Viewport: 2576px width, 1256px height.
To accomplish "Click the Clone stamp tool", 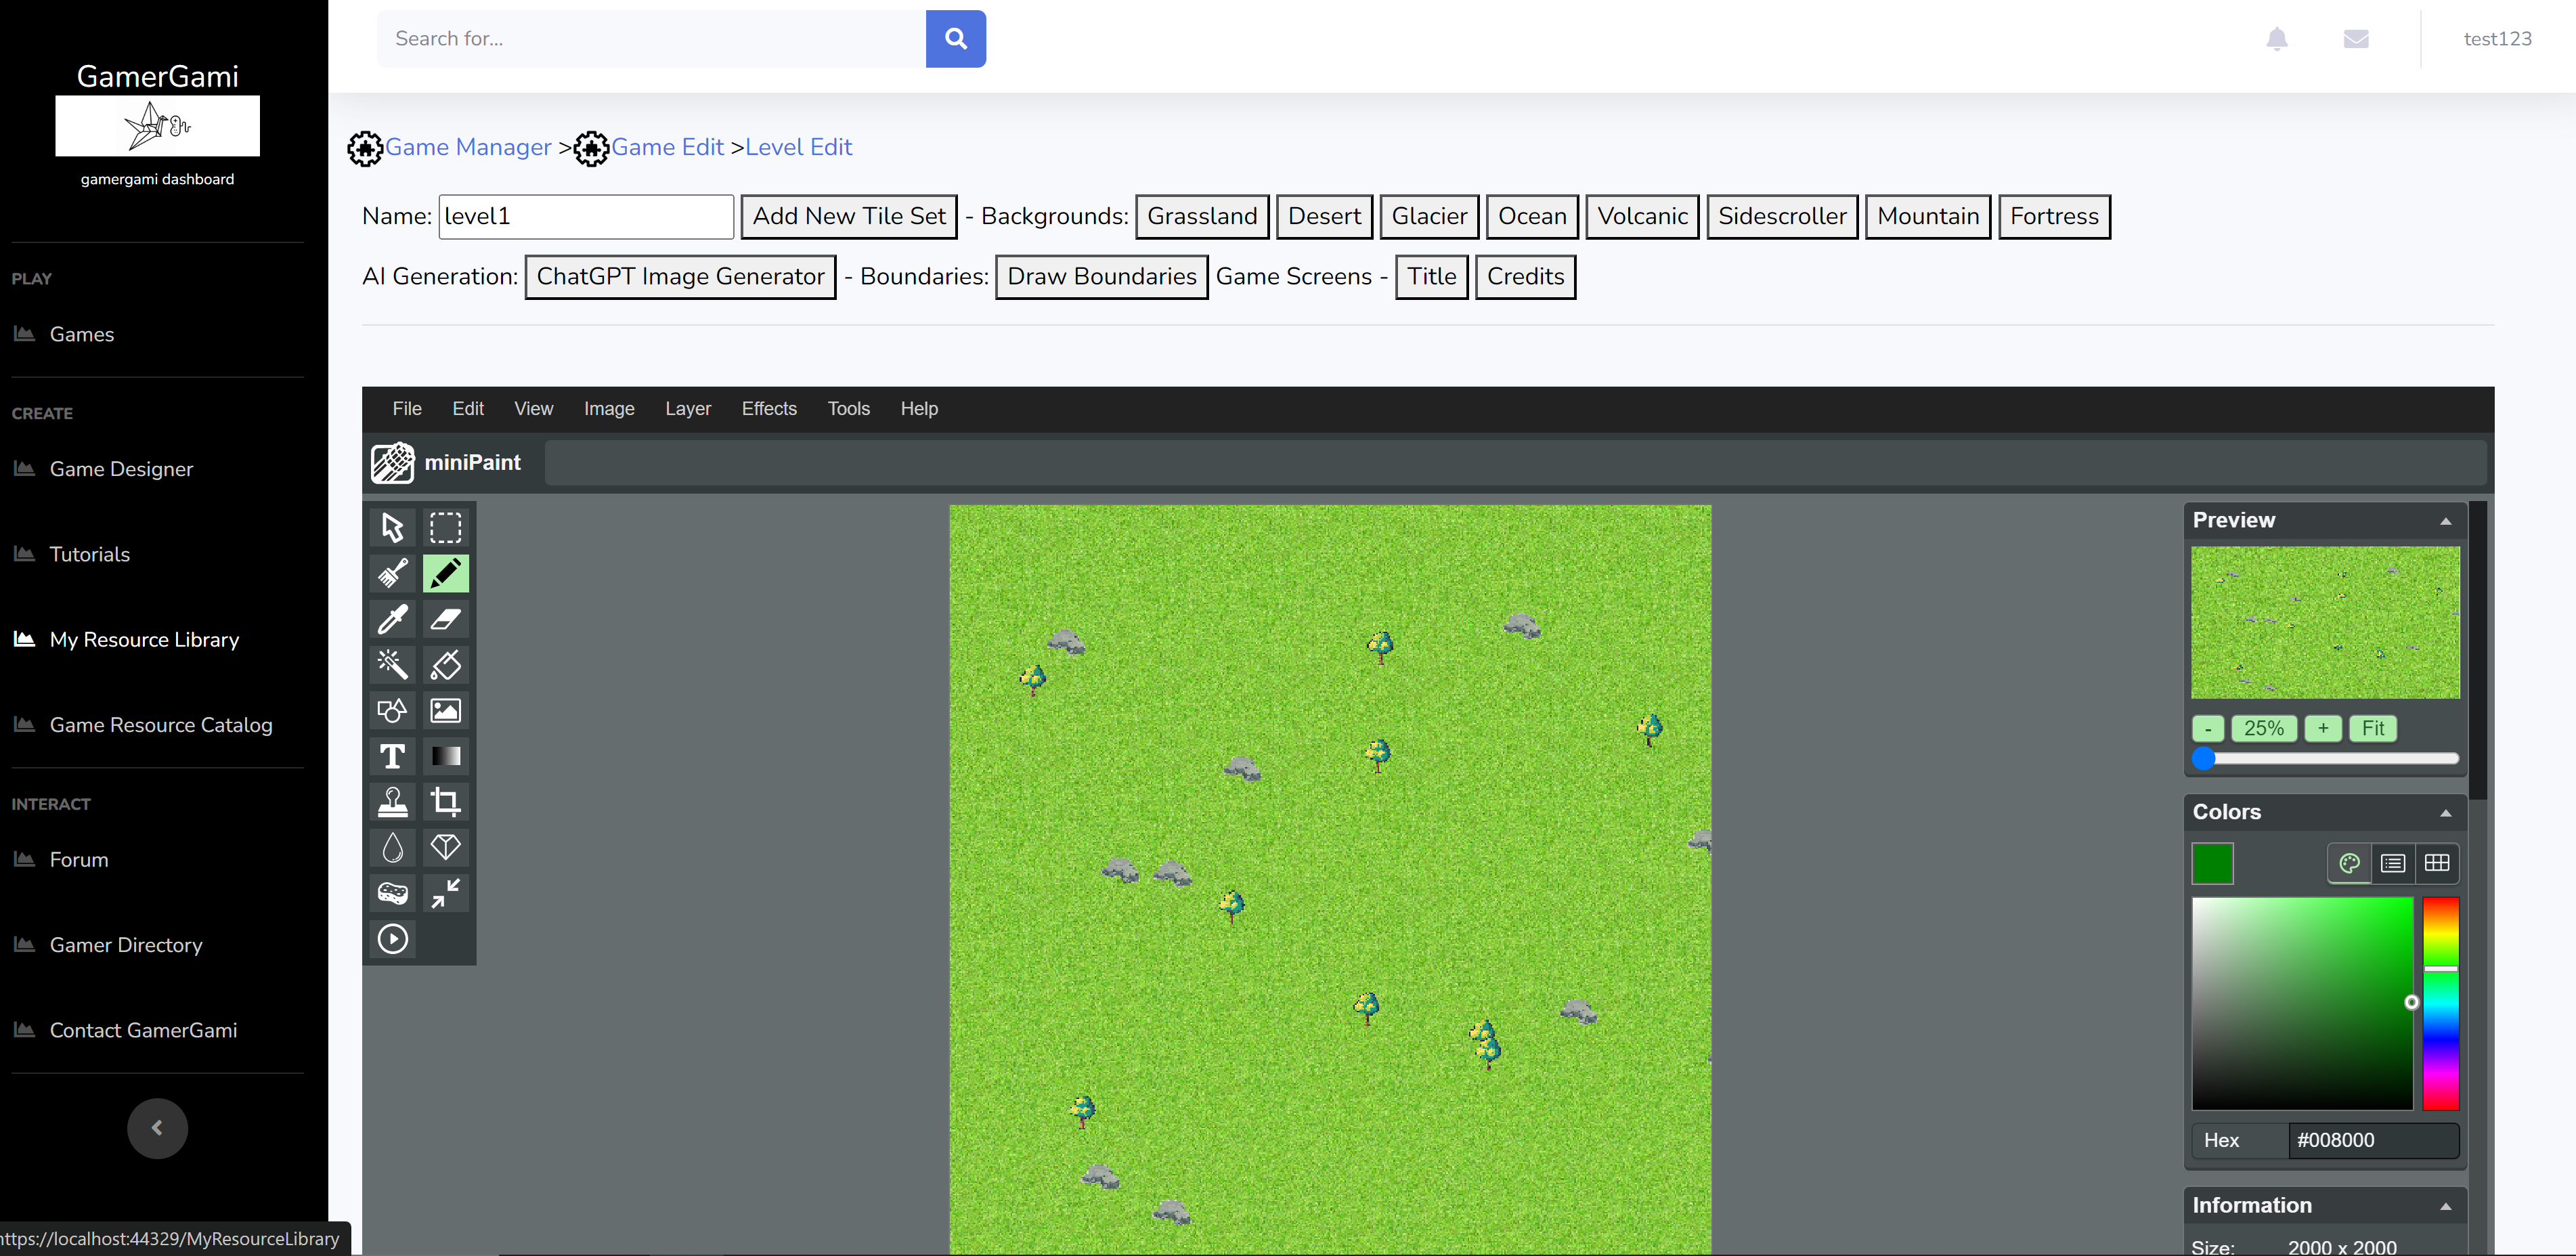I will click(392, 802).
